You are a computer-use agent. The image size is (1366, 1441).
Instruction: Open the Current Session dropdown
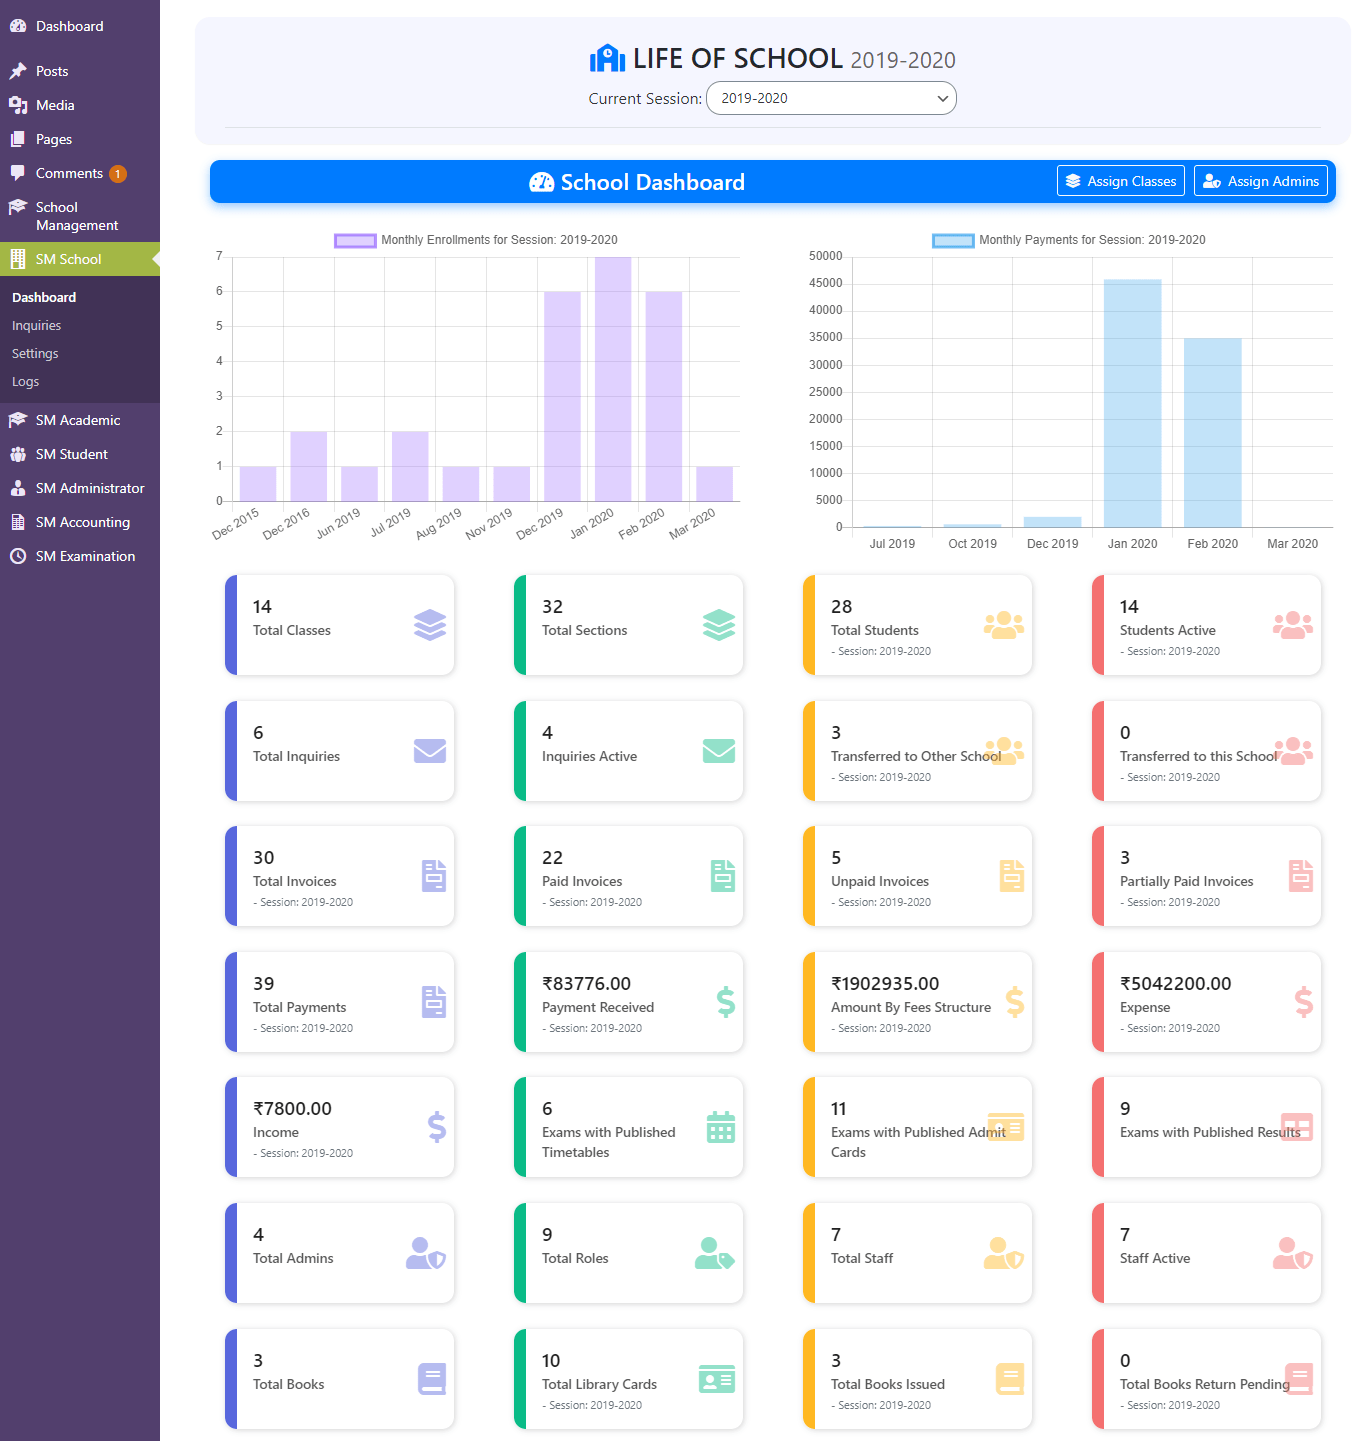click(x=831, y=98)
